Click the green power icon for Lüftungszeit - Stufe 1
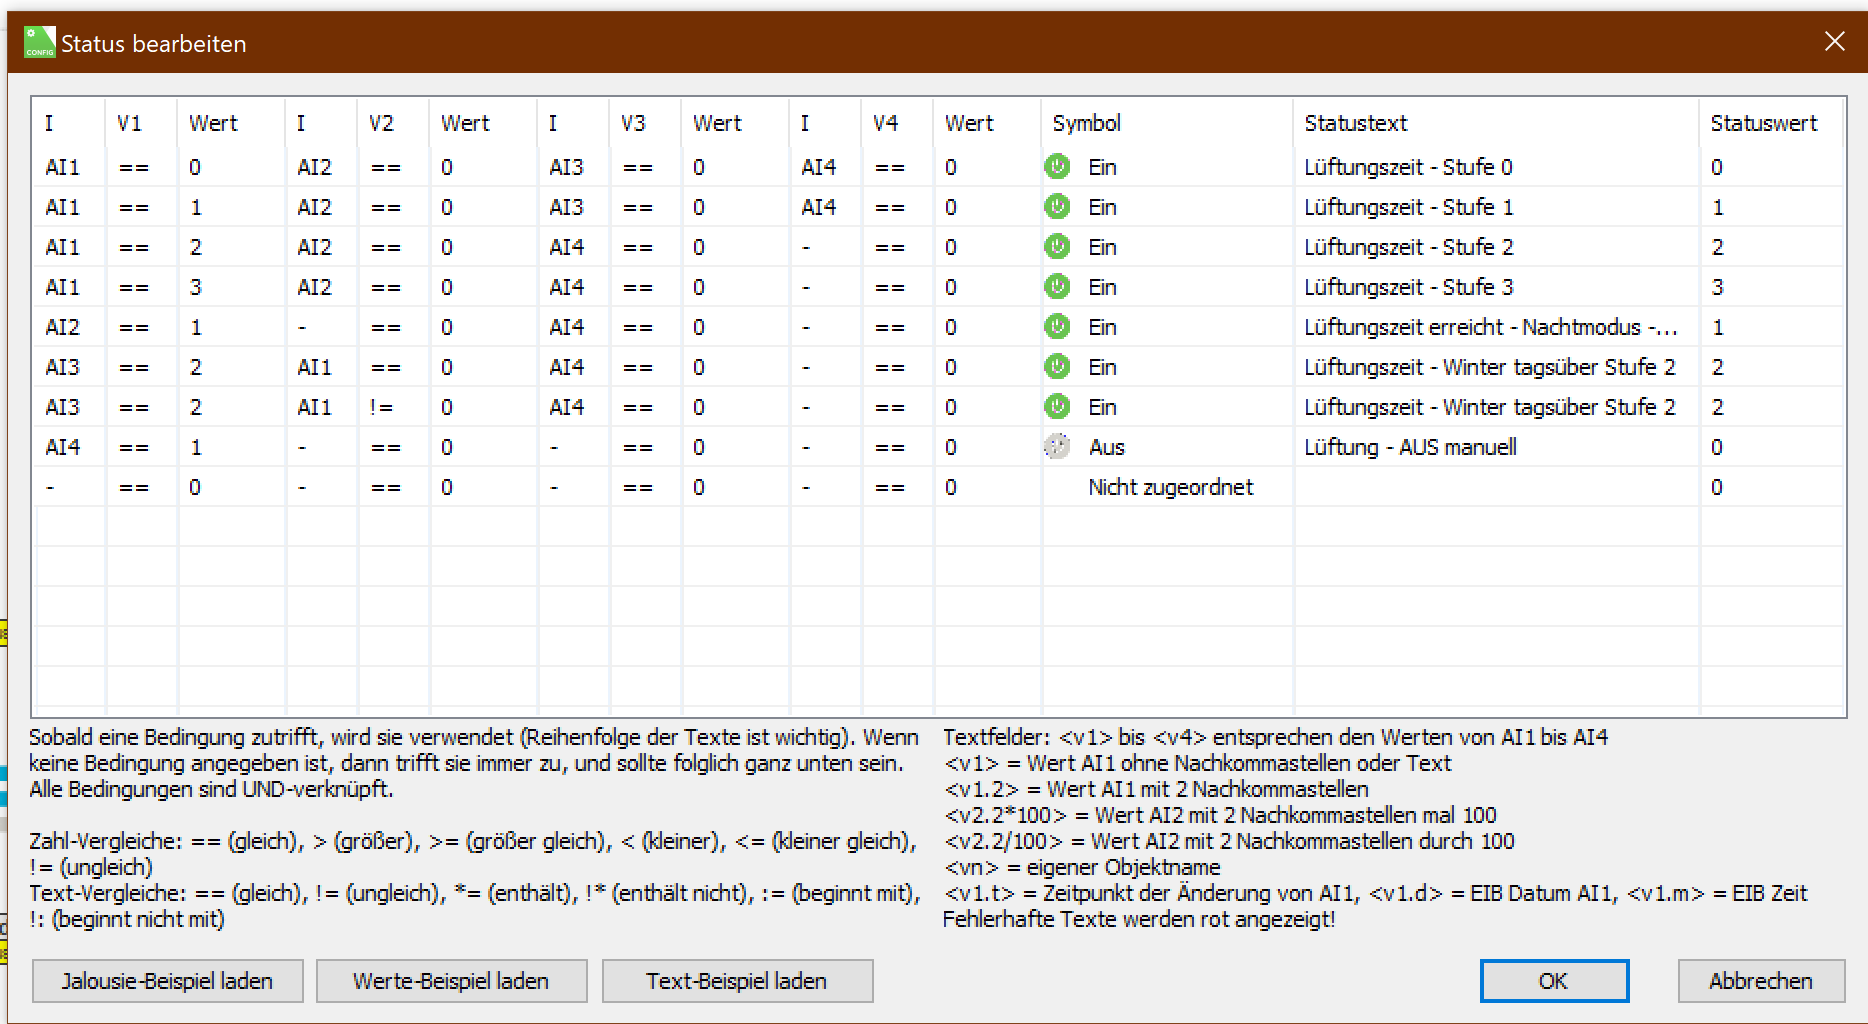 tap(1057, 207)
